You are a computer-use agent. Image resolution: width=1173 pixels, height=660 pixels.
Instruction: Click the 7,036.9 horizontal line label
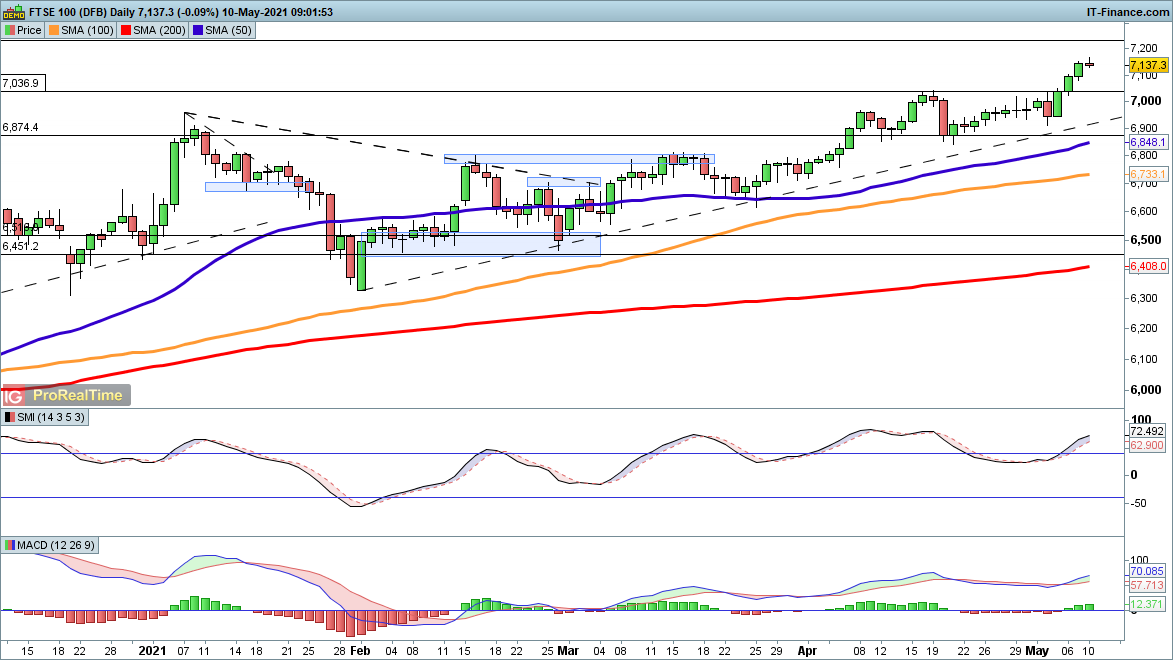(x=22, y=83)
